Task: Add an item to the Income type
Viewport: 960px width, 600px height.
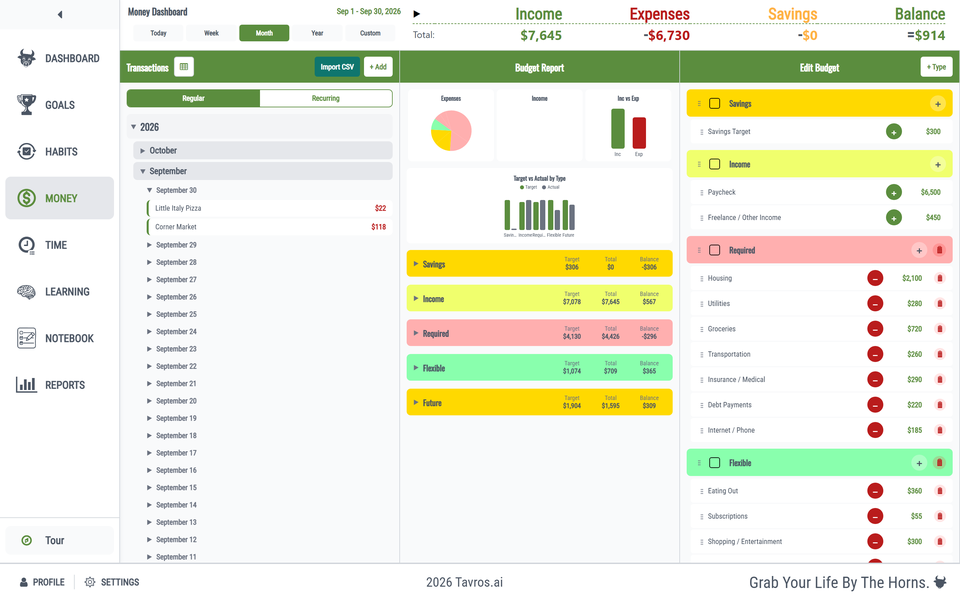Action: coord(937,164)
